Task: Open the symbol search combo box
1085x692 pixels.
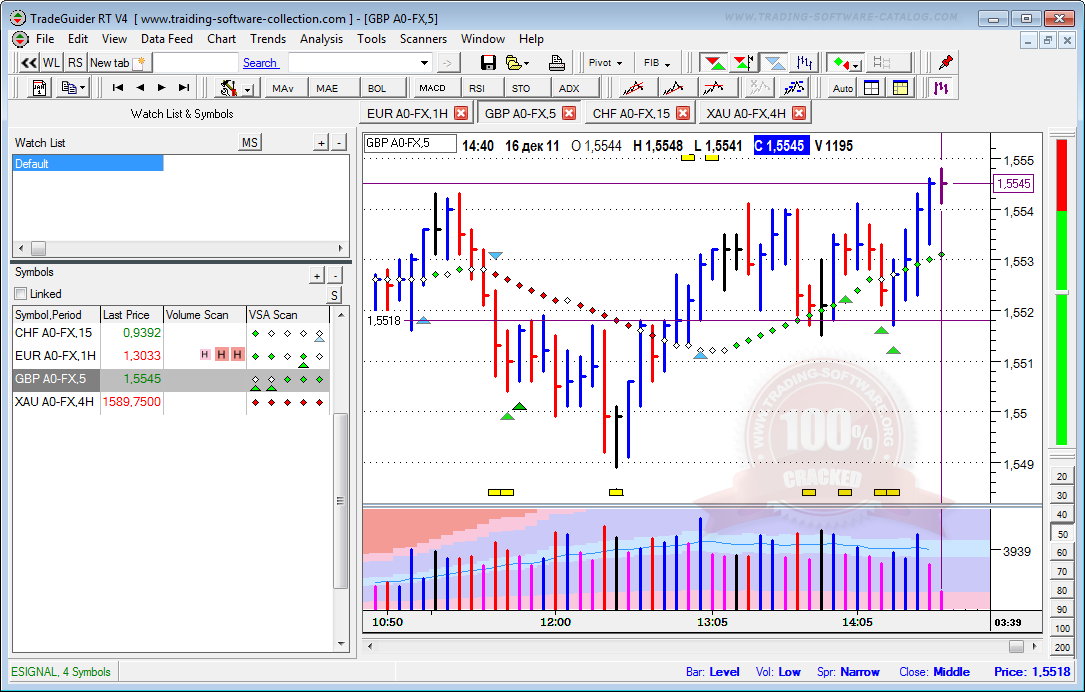Action: click(x=360, y=63)
